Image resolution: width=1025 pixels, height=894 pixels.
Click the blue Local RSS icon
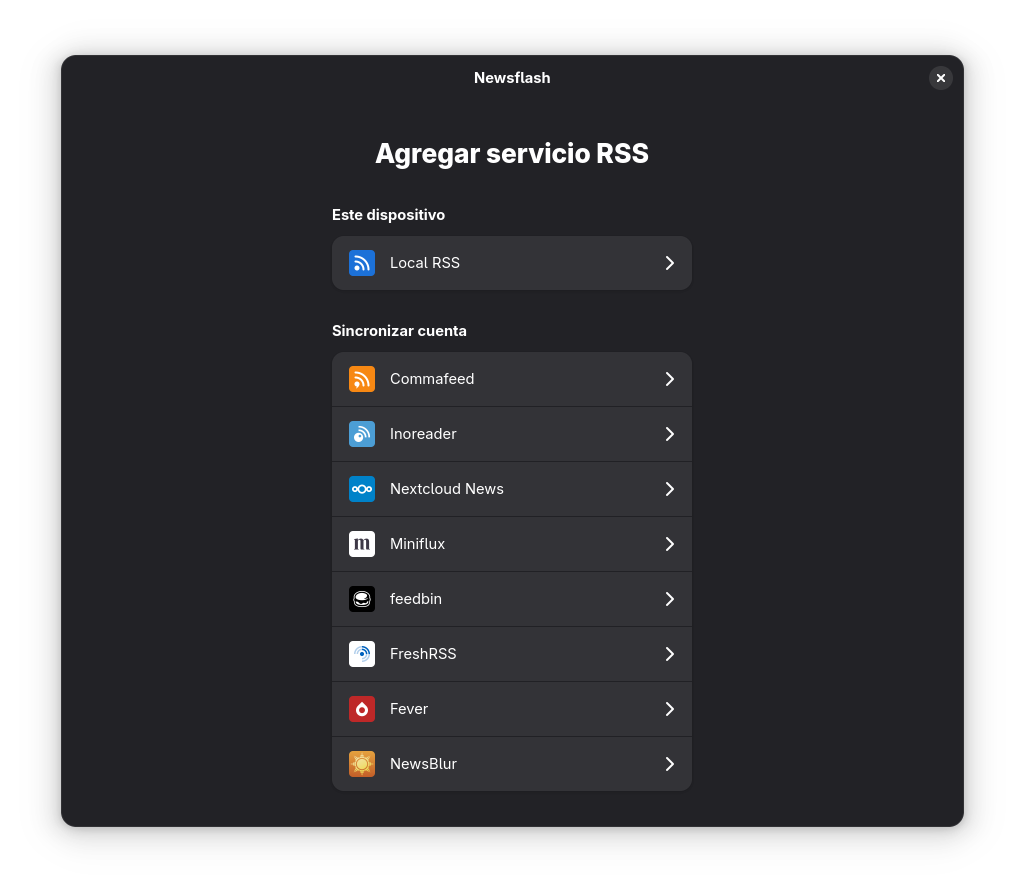pyautogui.click(x=361, y=263)
